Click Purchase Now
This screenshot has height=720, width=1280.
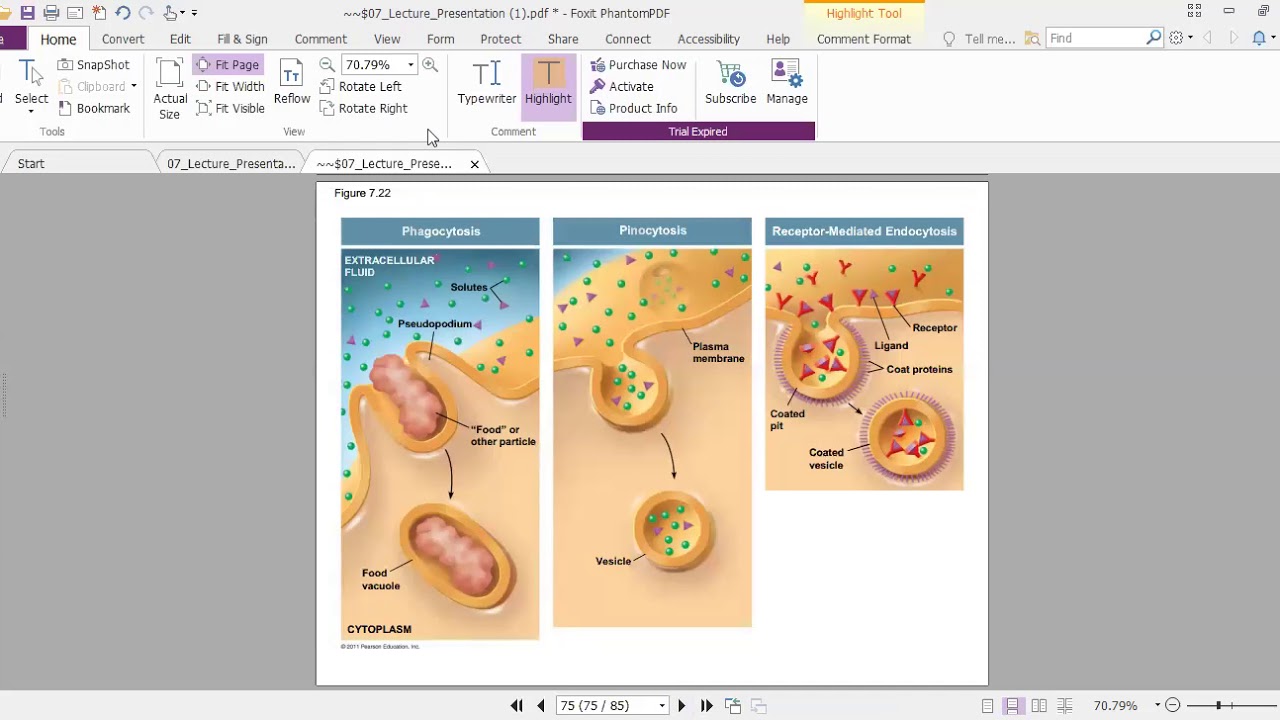pos(638,65)
